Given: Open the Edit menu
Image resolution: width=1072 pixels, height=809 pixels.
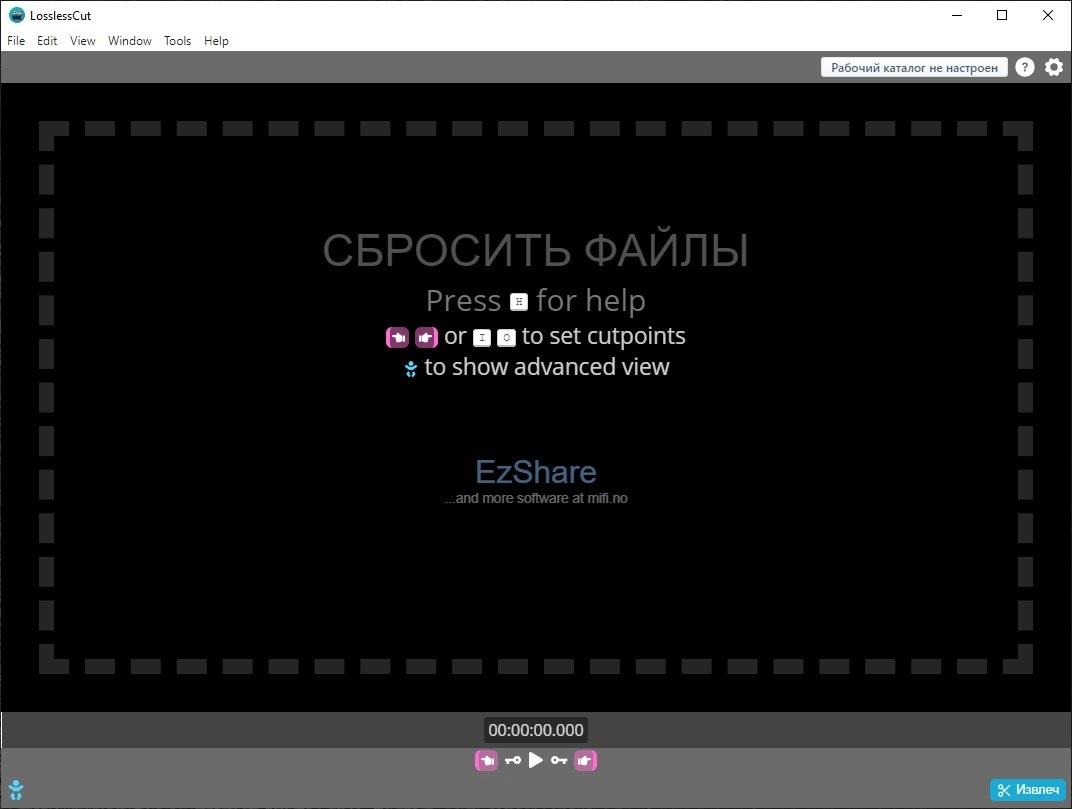Looking at the screenshot, I should tap(47, 41).
